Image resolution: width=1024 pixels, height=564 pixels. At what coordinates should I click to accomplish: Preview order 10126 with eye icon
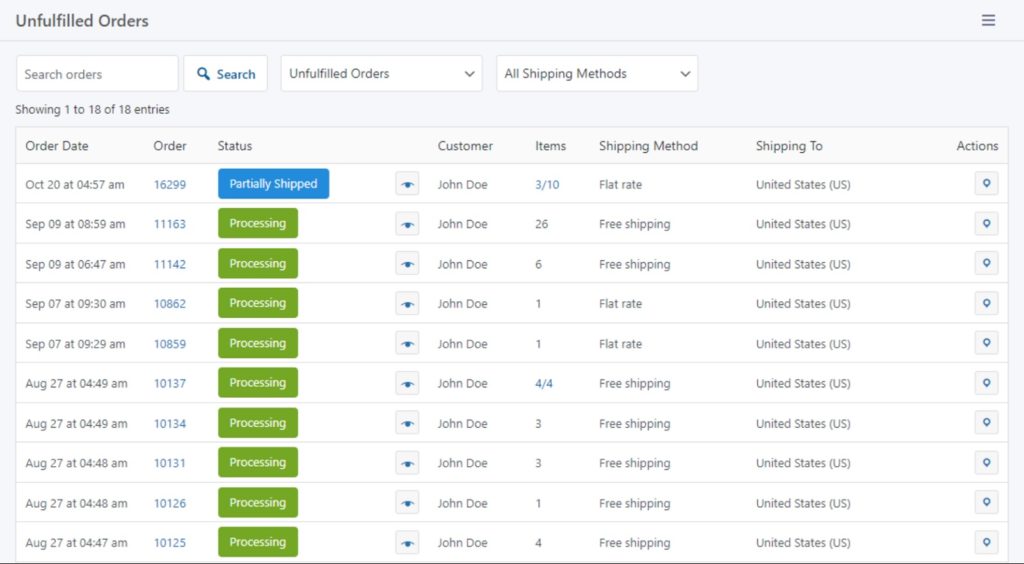(x=407, y=503)
